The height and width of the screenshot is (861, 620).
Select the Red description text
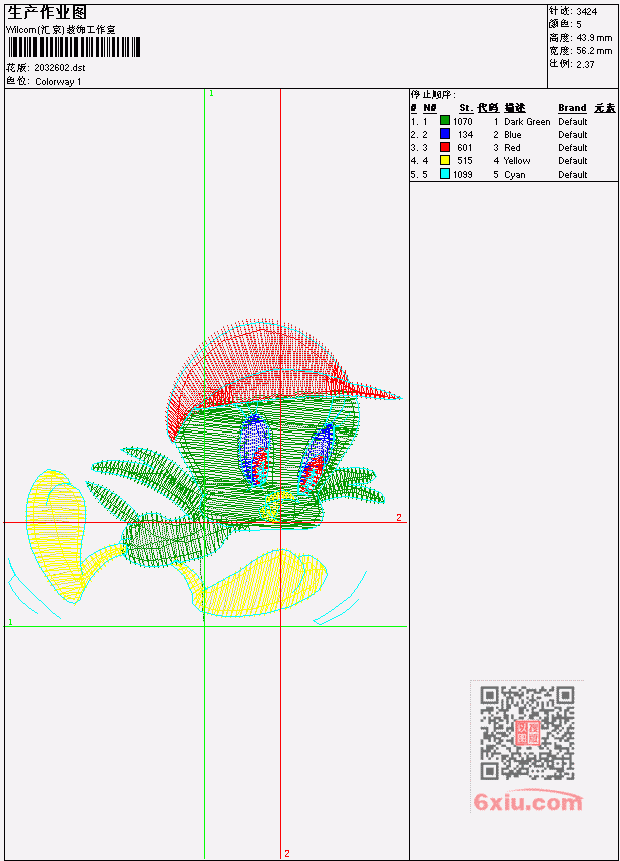click(512, 148)
